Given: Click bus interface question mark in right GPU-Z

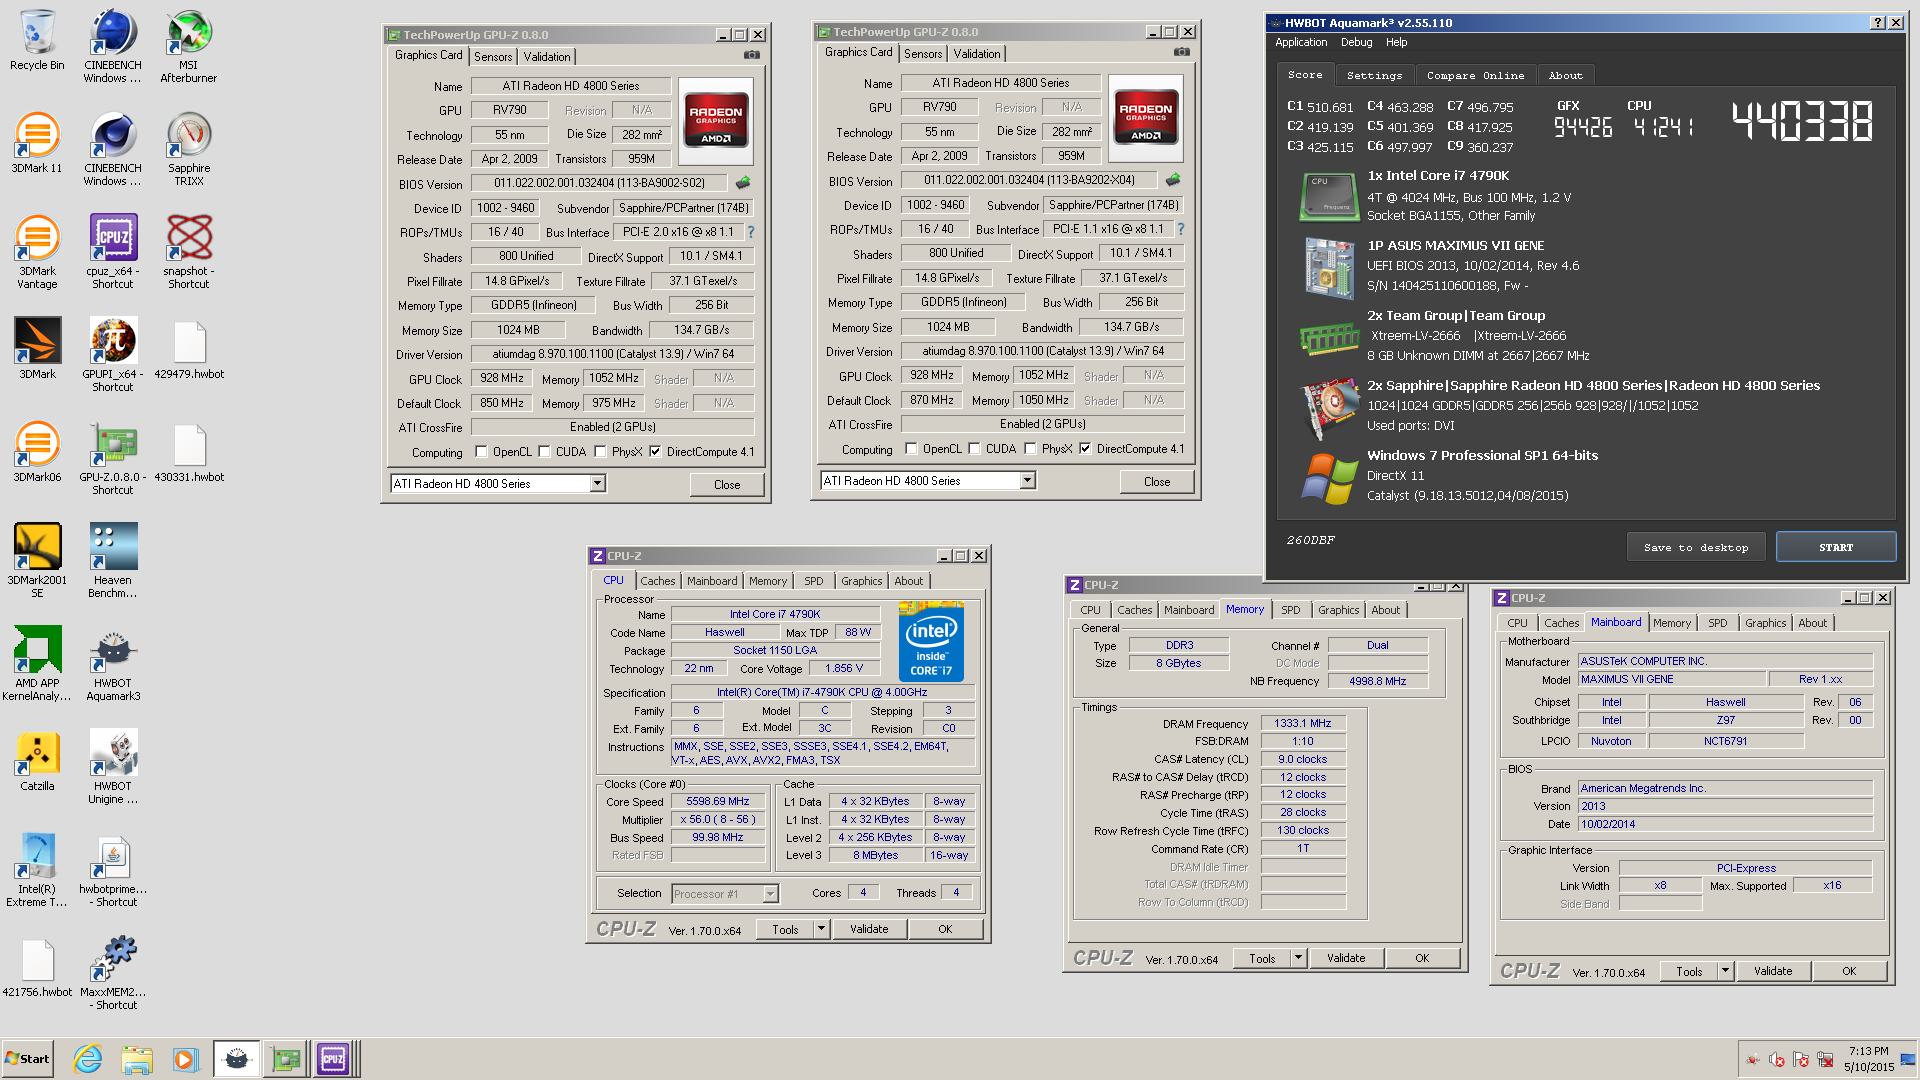Looking at the screenshot, I should pyautogui.click(x=1181, y=229).
